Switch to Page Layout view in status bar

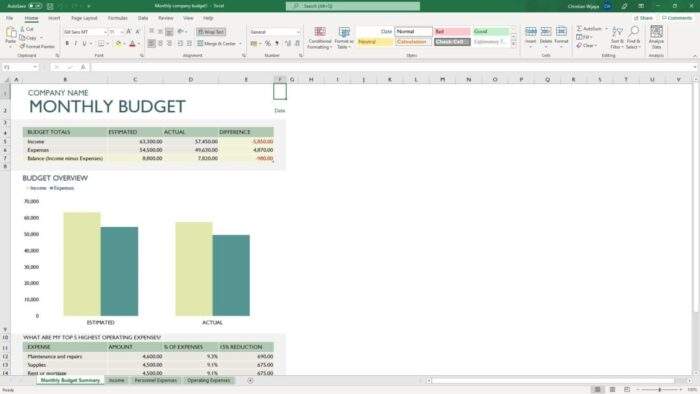612,390
